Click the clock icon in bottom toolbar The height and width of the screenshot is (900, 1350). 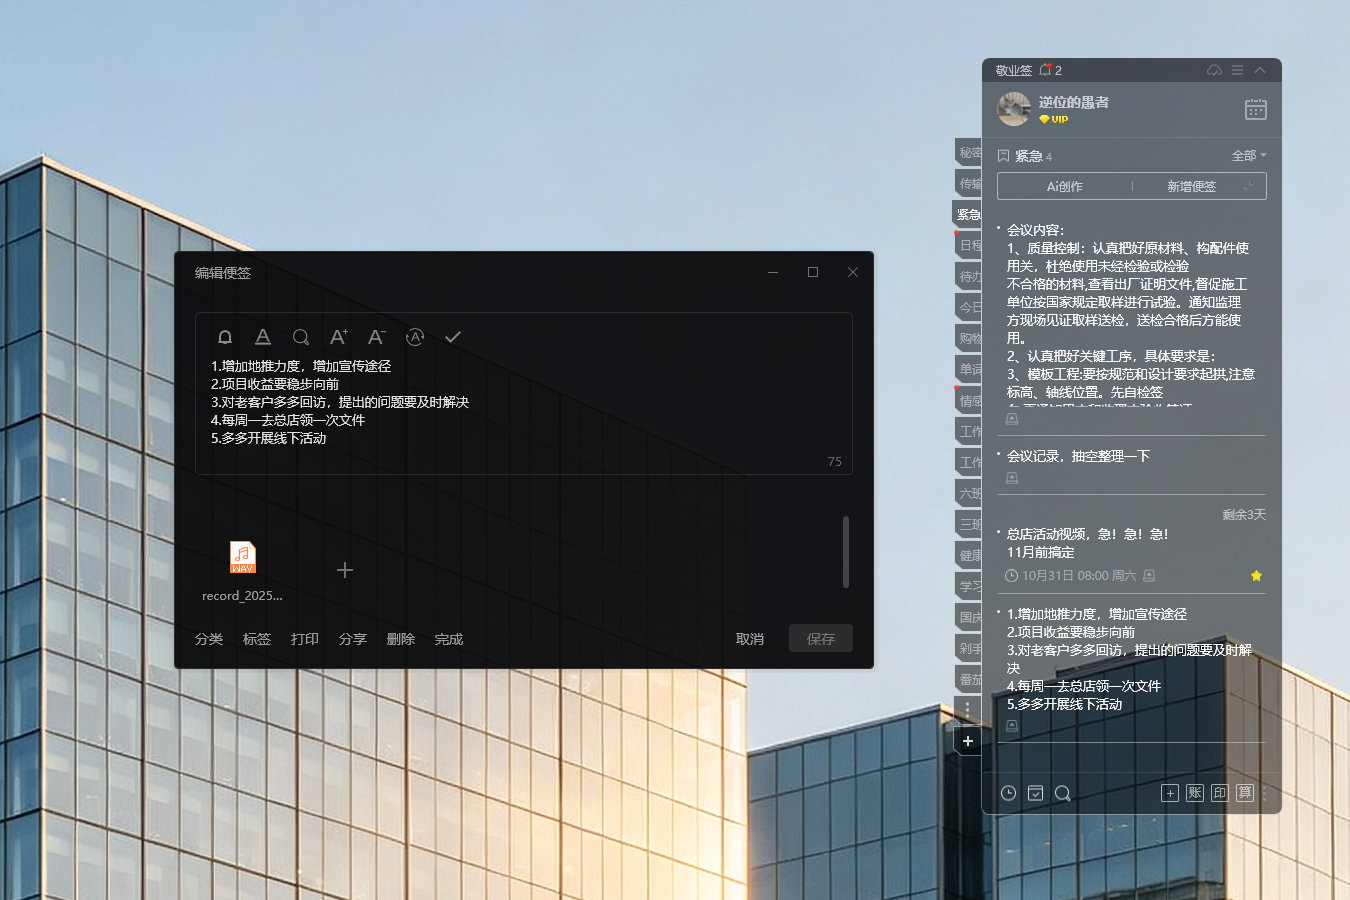point(1009,793)
